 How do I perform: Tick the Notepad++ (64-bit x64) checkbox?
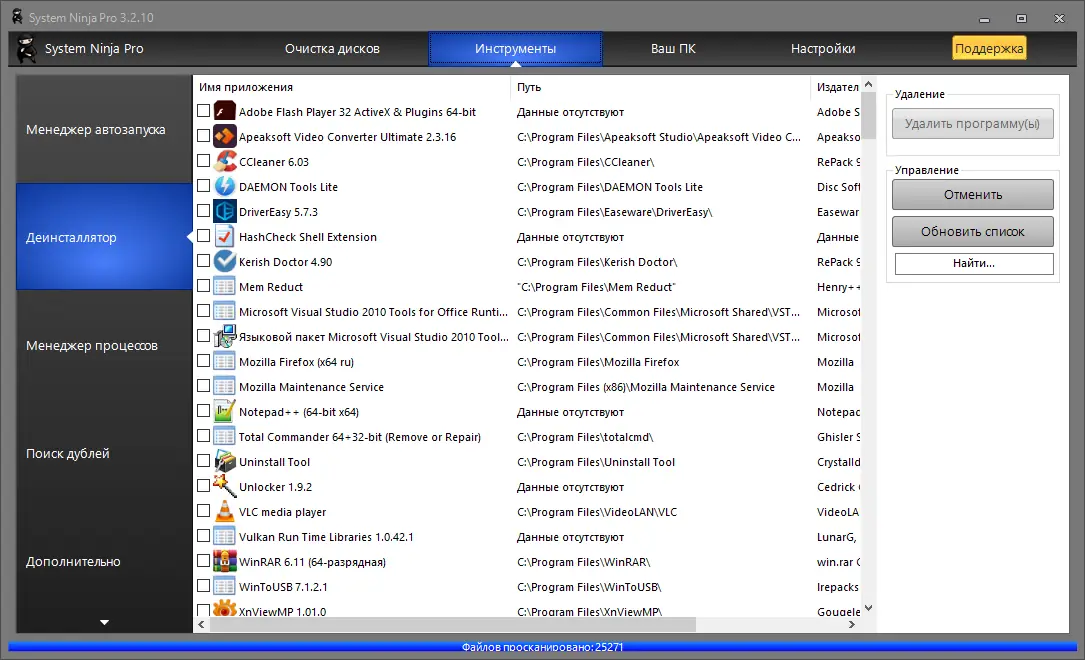pos(203,411)
